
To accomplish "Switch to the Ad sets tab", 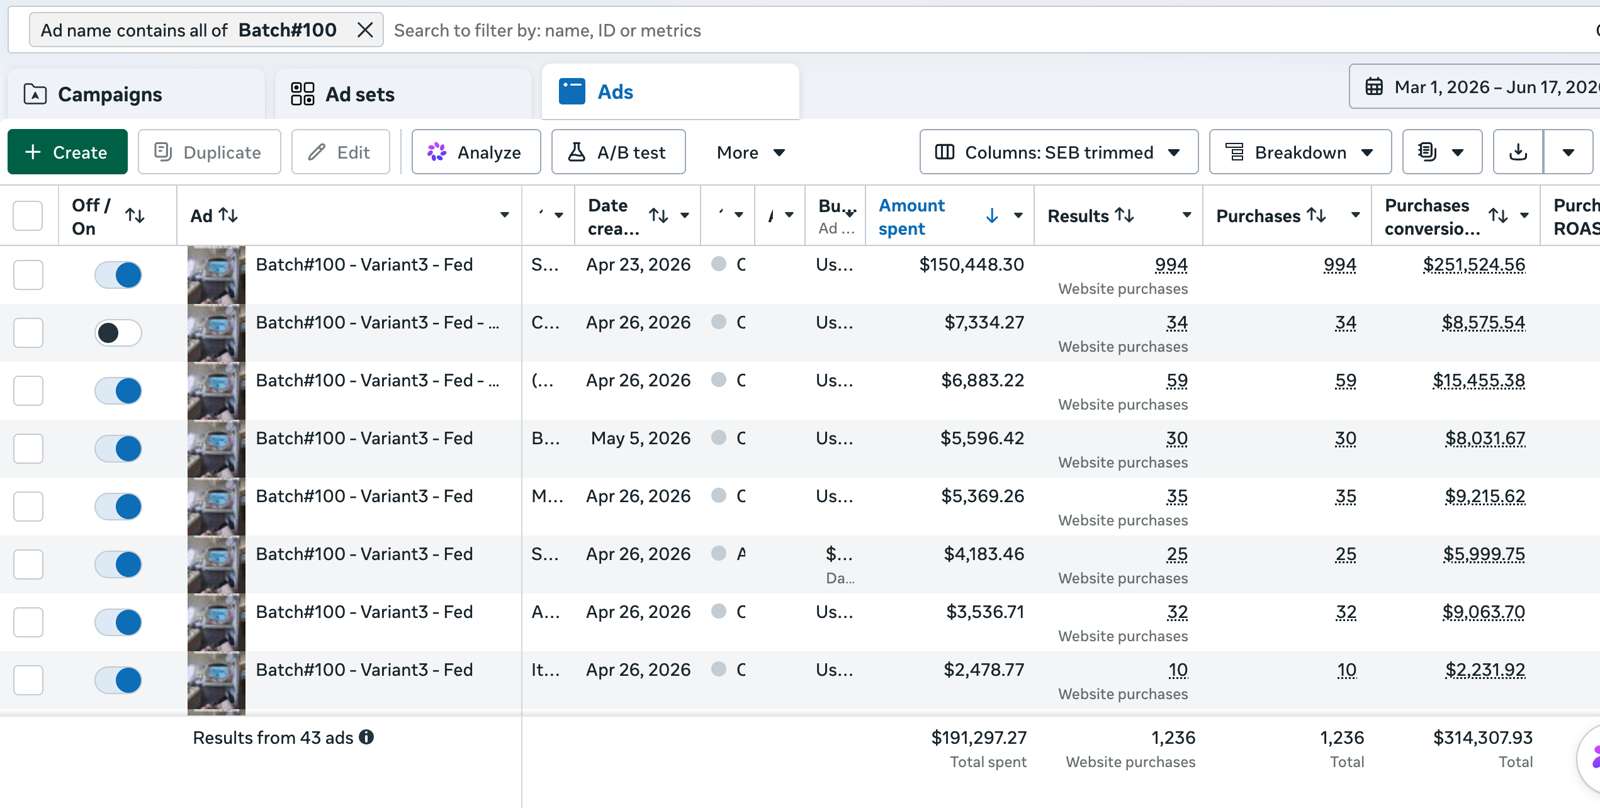I will click(404, 94).
